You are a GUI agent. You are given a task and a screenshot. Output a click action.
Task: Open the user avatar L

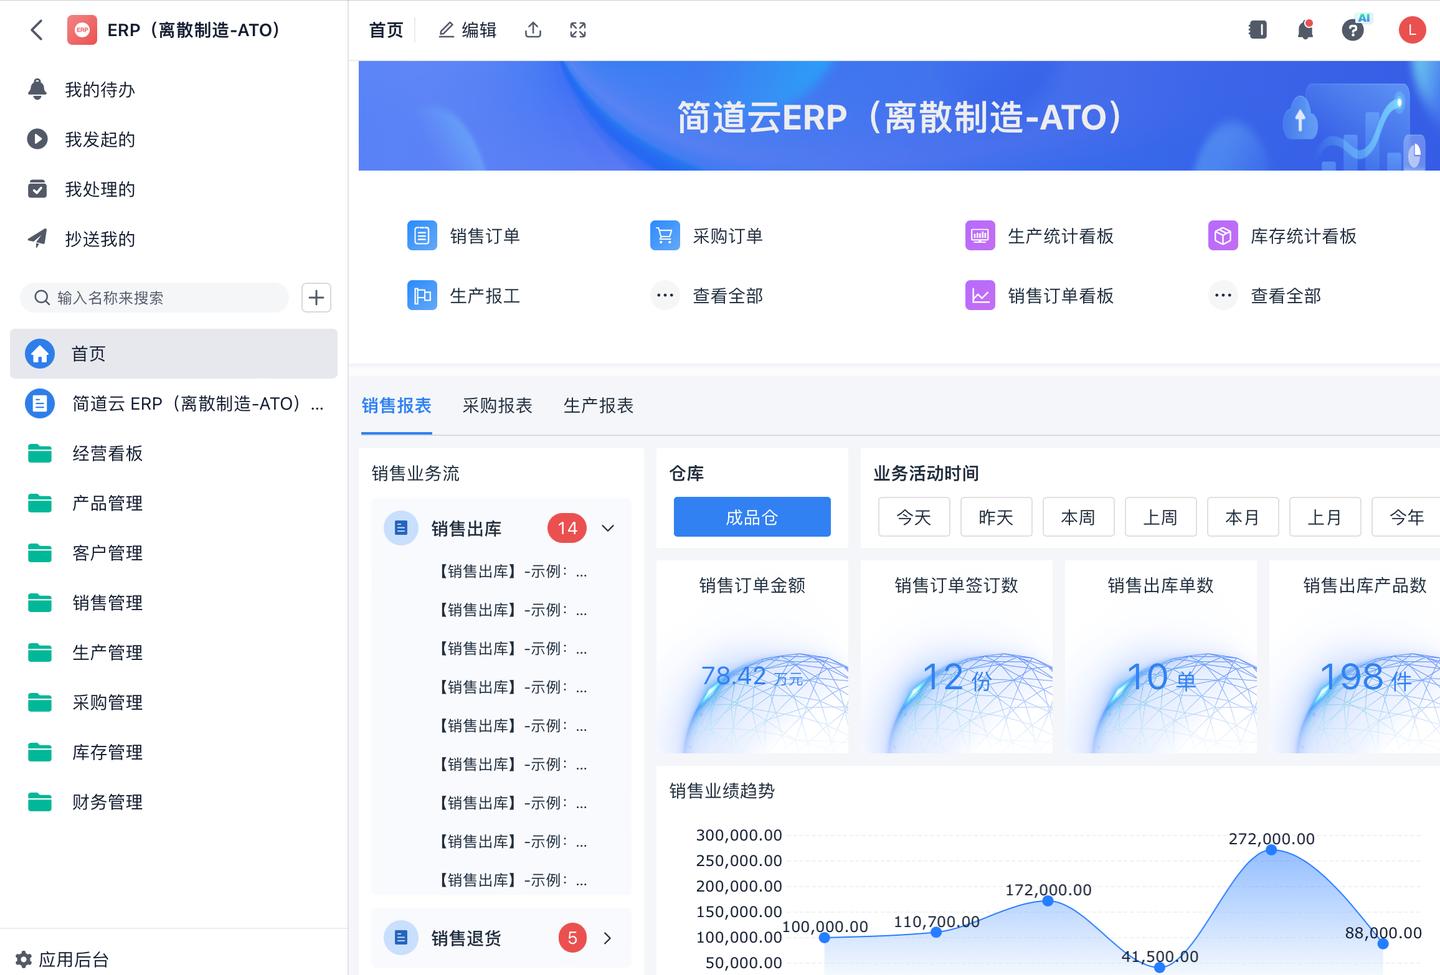pos(1411,30)
